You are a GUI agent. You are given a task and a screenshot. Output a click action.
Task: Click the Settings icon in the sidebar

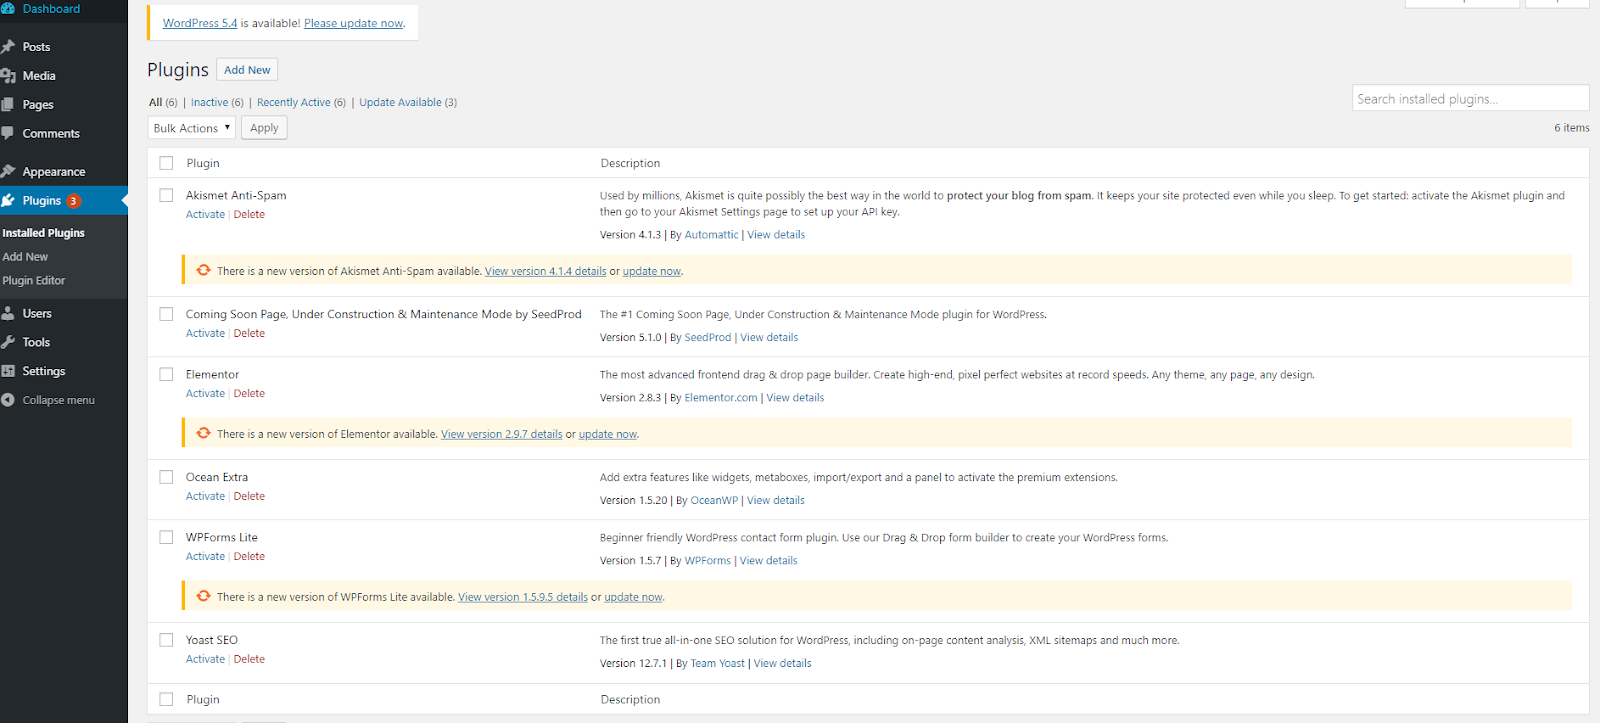click(x=8, y=371)
